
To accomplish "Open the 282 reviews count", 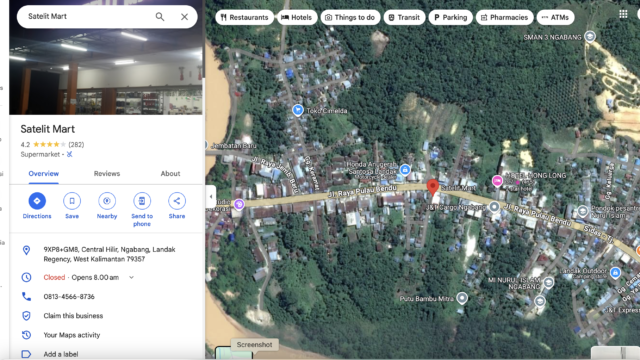I will (76, 144).
